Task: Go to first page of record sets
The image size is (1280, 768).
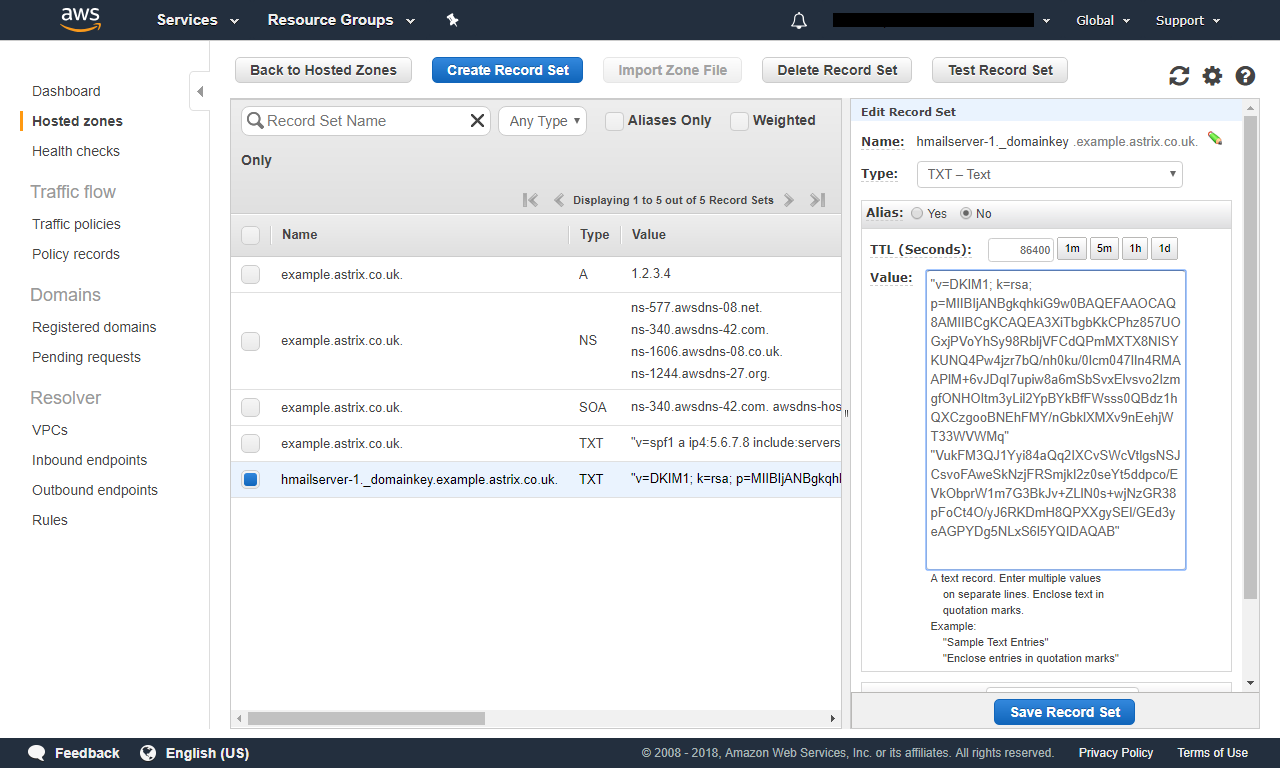Action: (530, 200)
